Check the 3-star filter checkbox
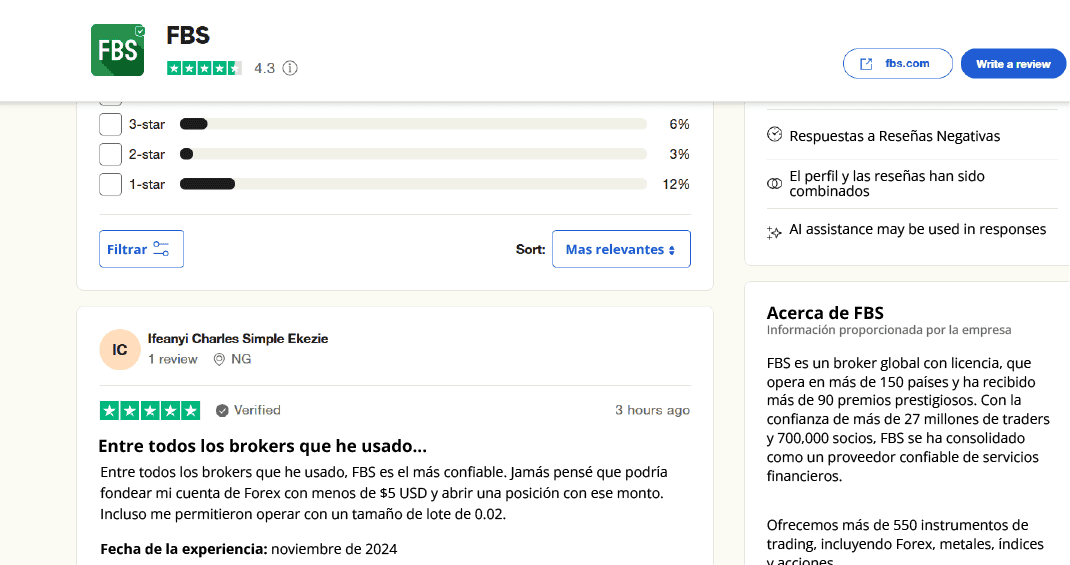Image resolution: width=1070 pixels, height=565 pixels. 110,124
